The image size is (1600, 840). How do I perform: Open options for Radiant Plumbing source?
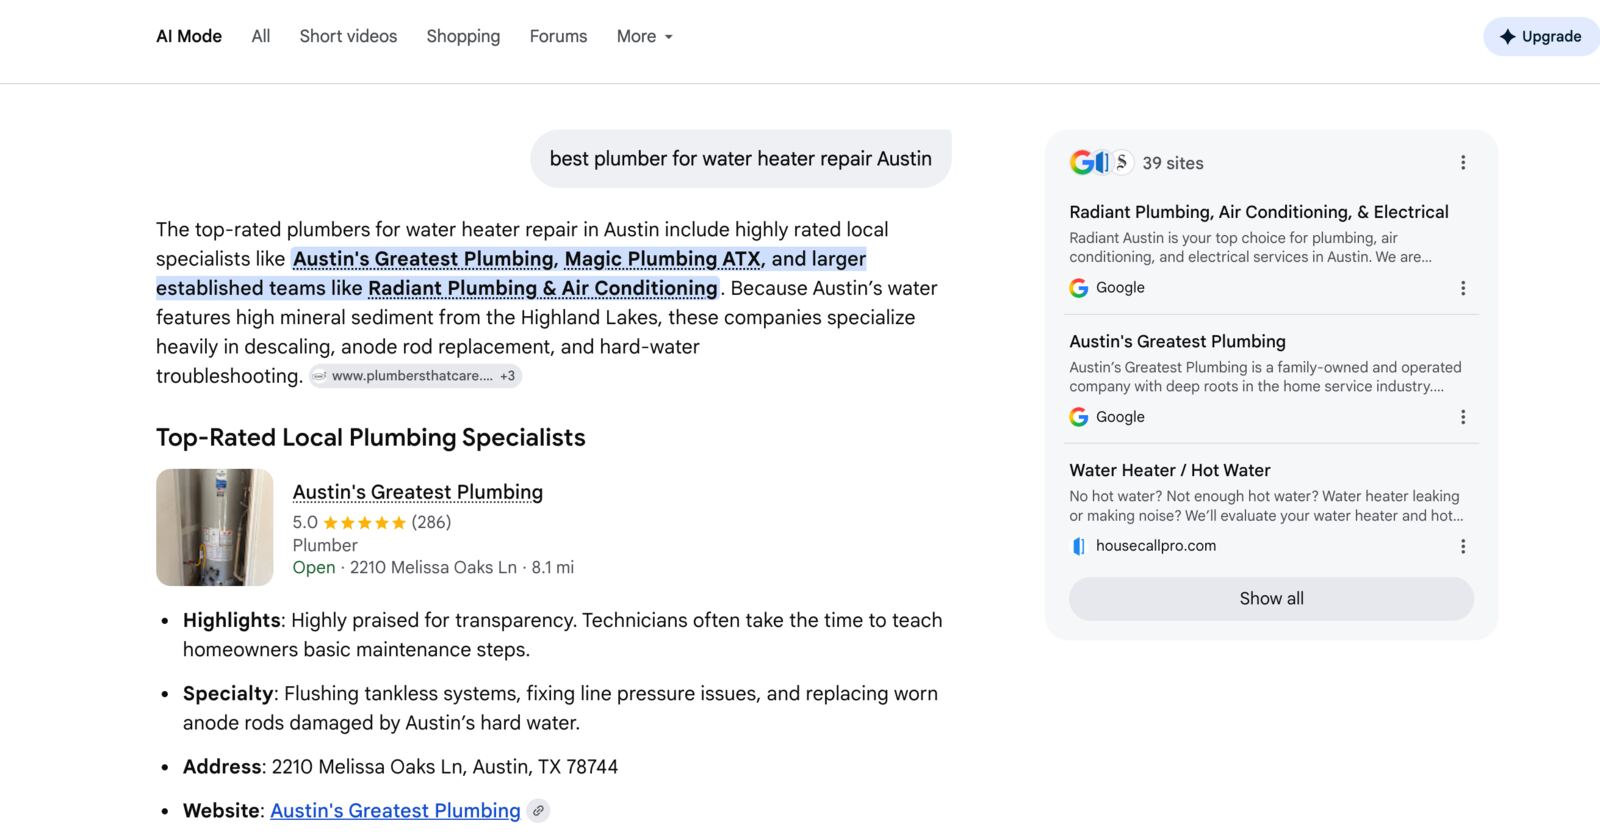tap(1463, 288)
